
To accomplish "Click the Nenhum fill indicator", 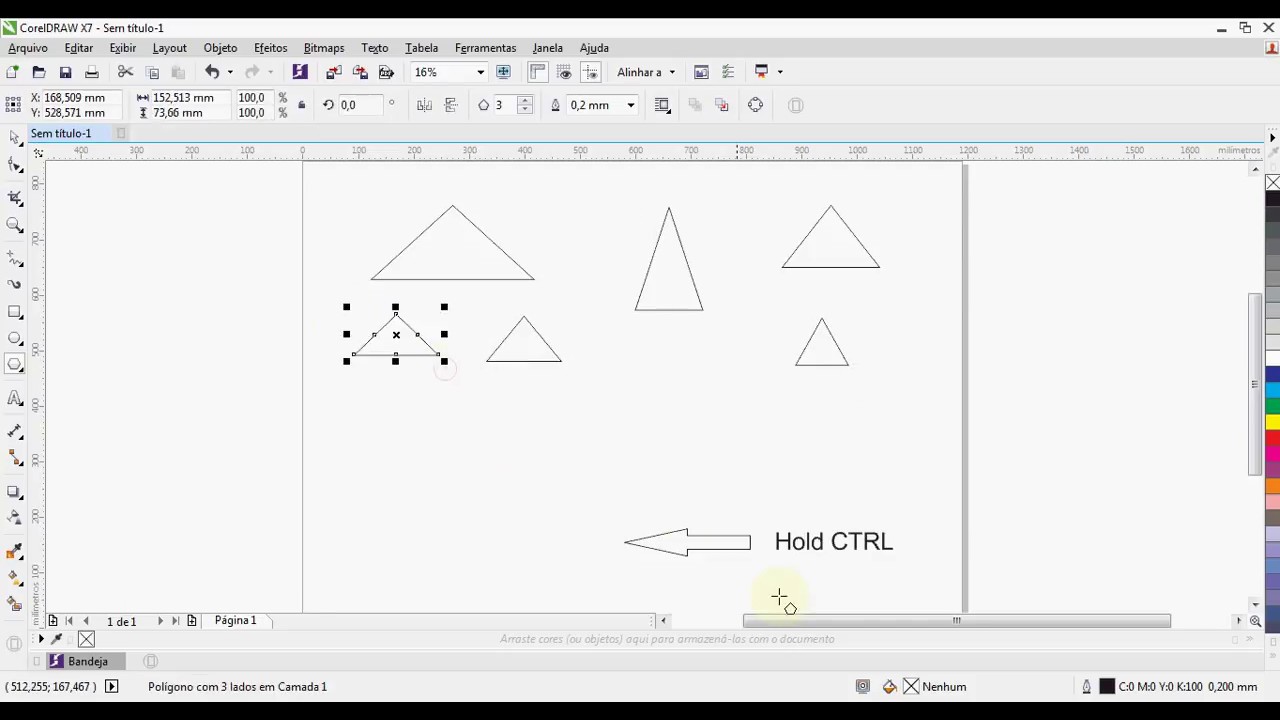I will coord(935,687).
